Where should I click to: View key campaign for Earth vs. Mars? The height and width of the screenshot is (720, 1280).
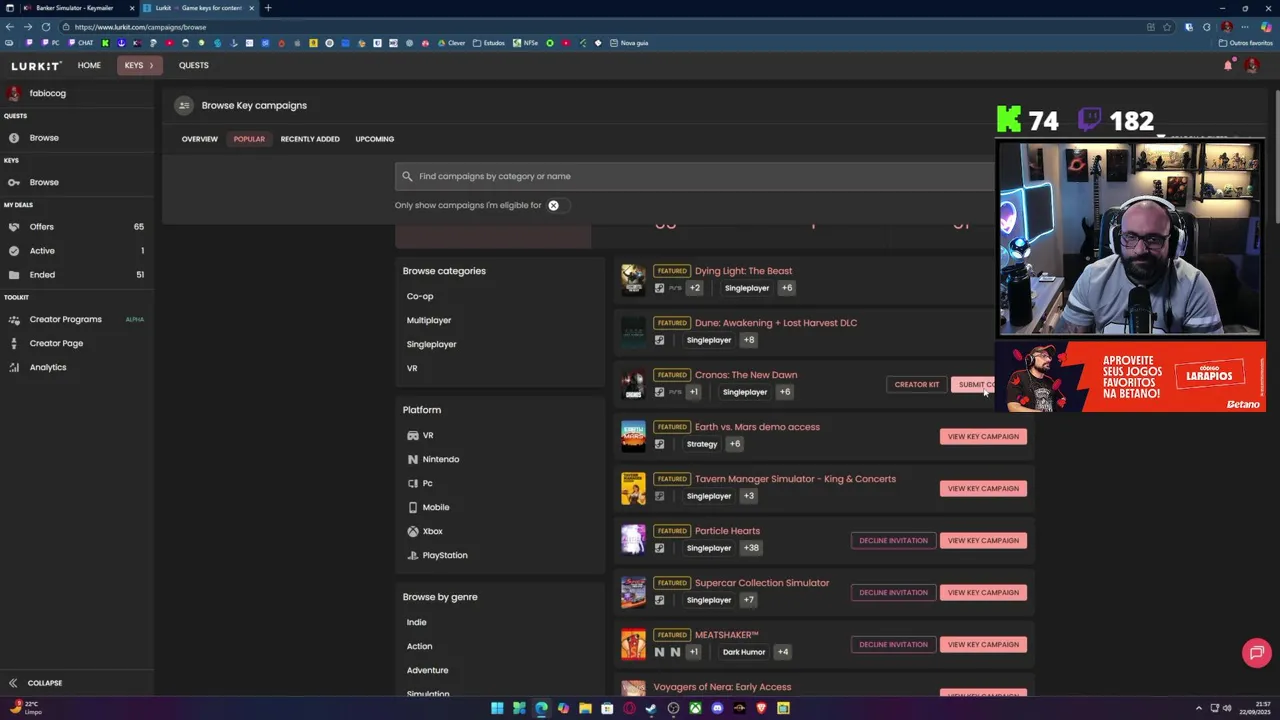[x=983, y=436]
